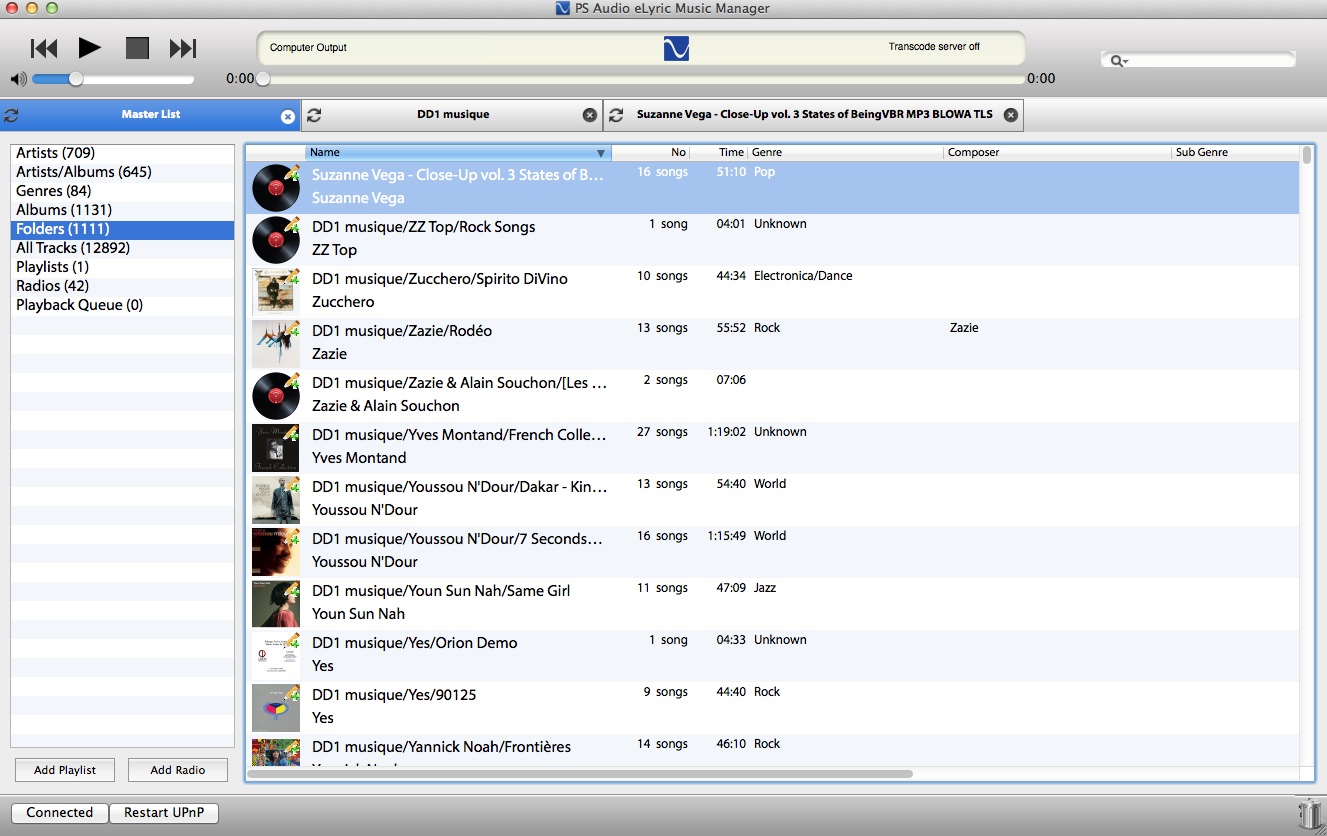
Task: Click the PS Audio logo in display
Action: point(677,47)
